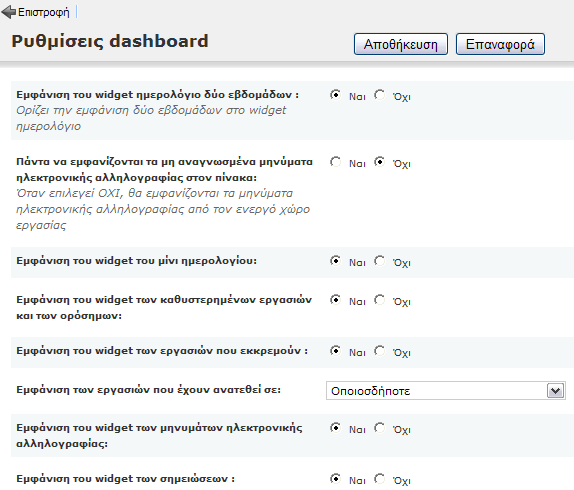This screenshot has width=574, height=490.
Task: Set email messages widget to Όχι
Action: pos(380,428)
